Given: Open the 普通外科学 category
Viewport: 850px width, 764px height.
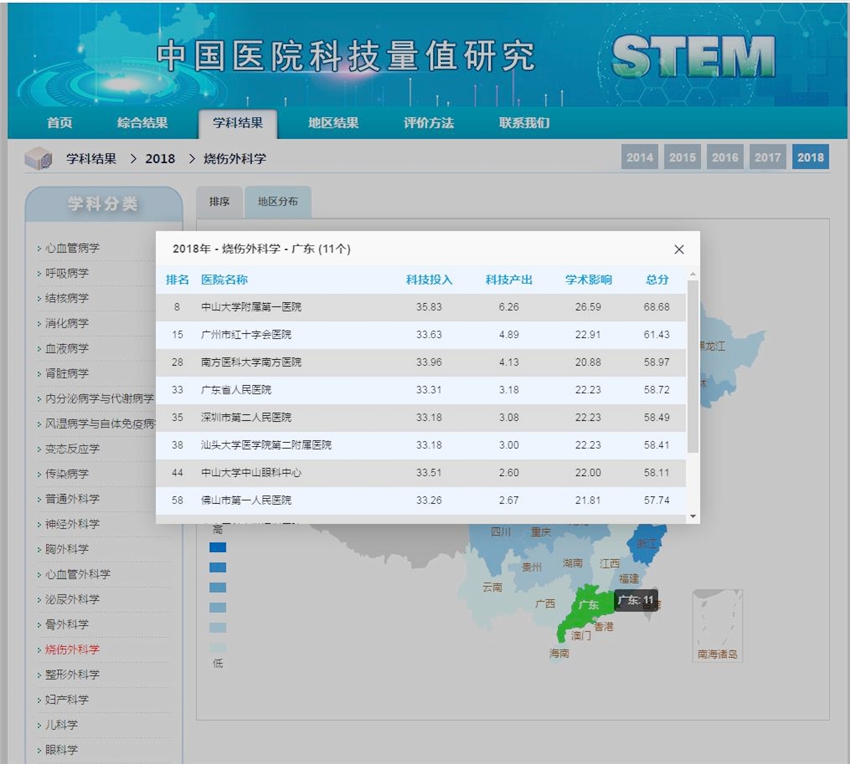Looking at the screenshot, I should [x=72, y=499].
